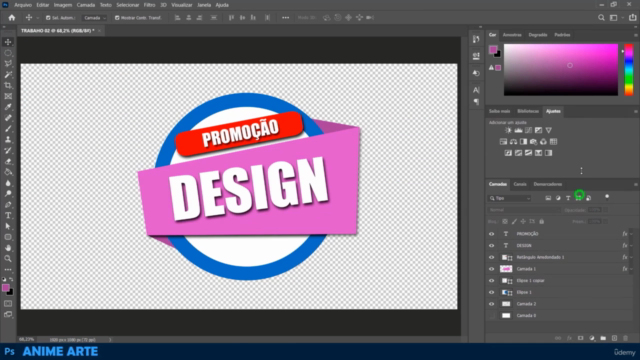Viewport: 640px width, 360px height.
Task: Select the Move tool in left toolbar
Action: (8, 42)
